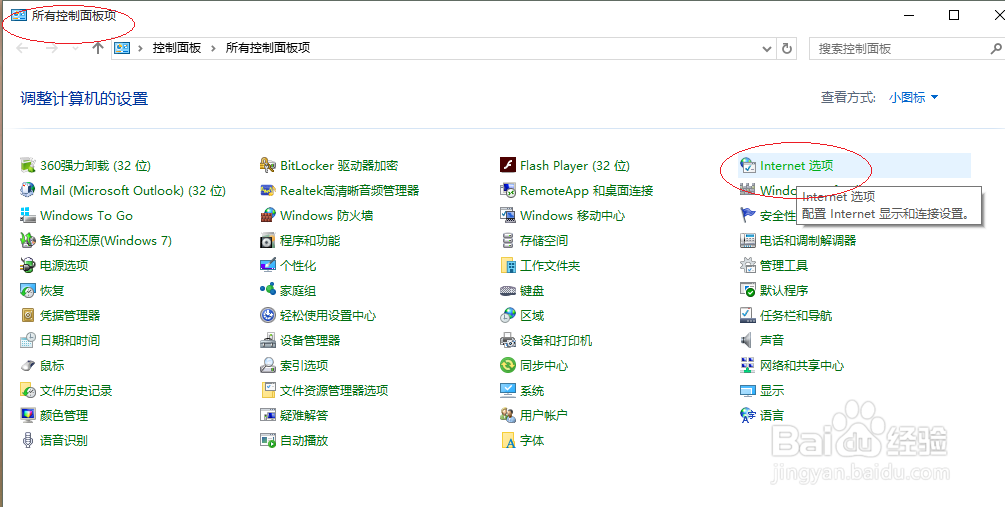Click the 家庭组 icon
1005x507 pixels.
pos(268,290)
